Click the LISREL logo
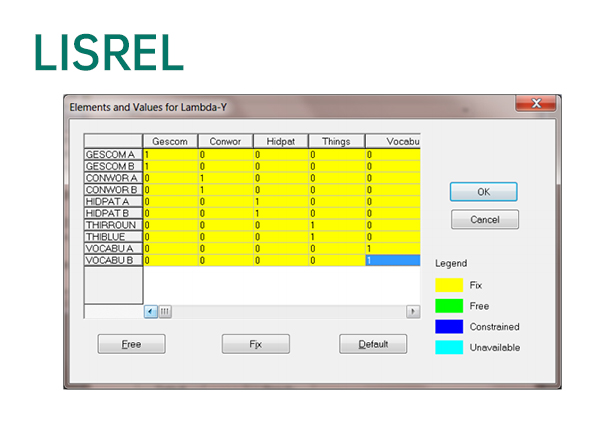600x447 pixels. [x=109, y=53]
